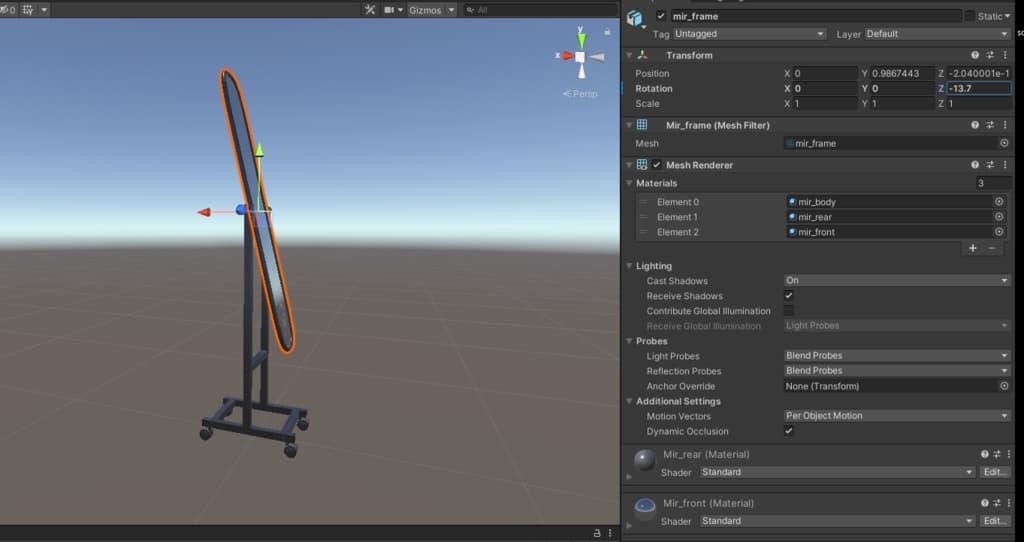The height and width of the screenshot is (542, 1024).
Task: Toggle the Dynamic Occlusion checkbox
Action: tap(789, 431)
